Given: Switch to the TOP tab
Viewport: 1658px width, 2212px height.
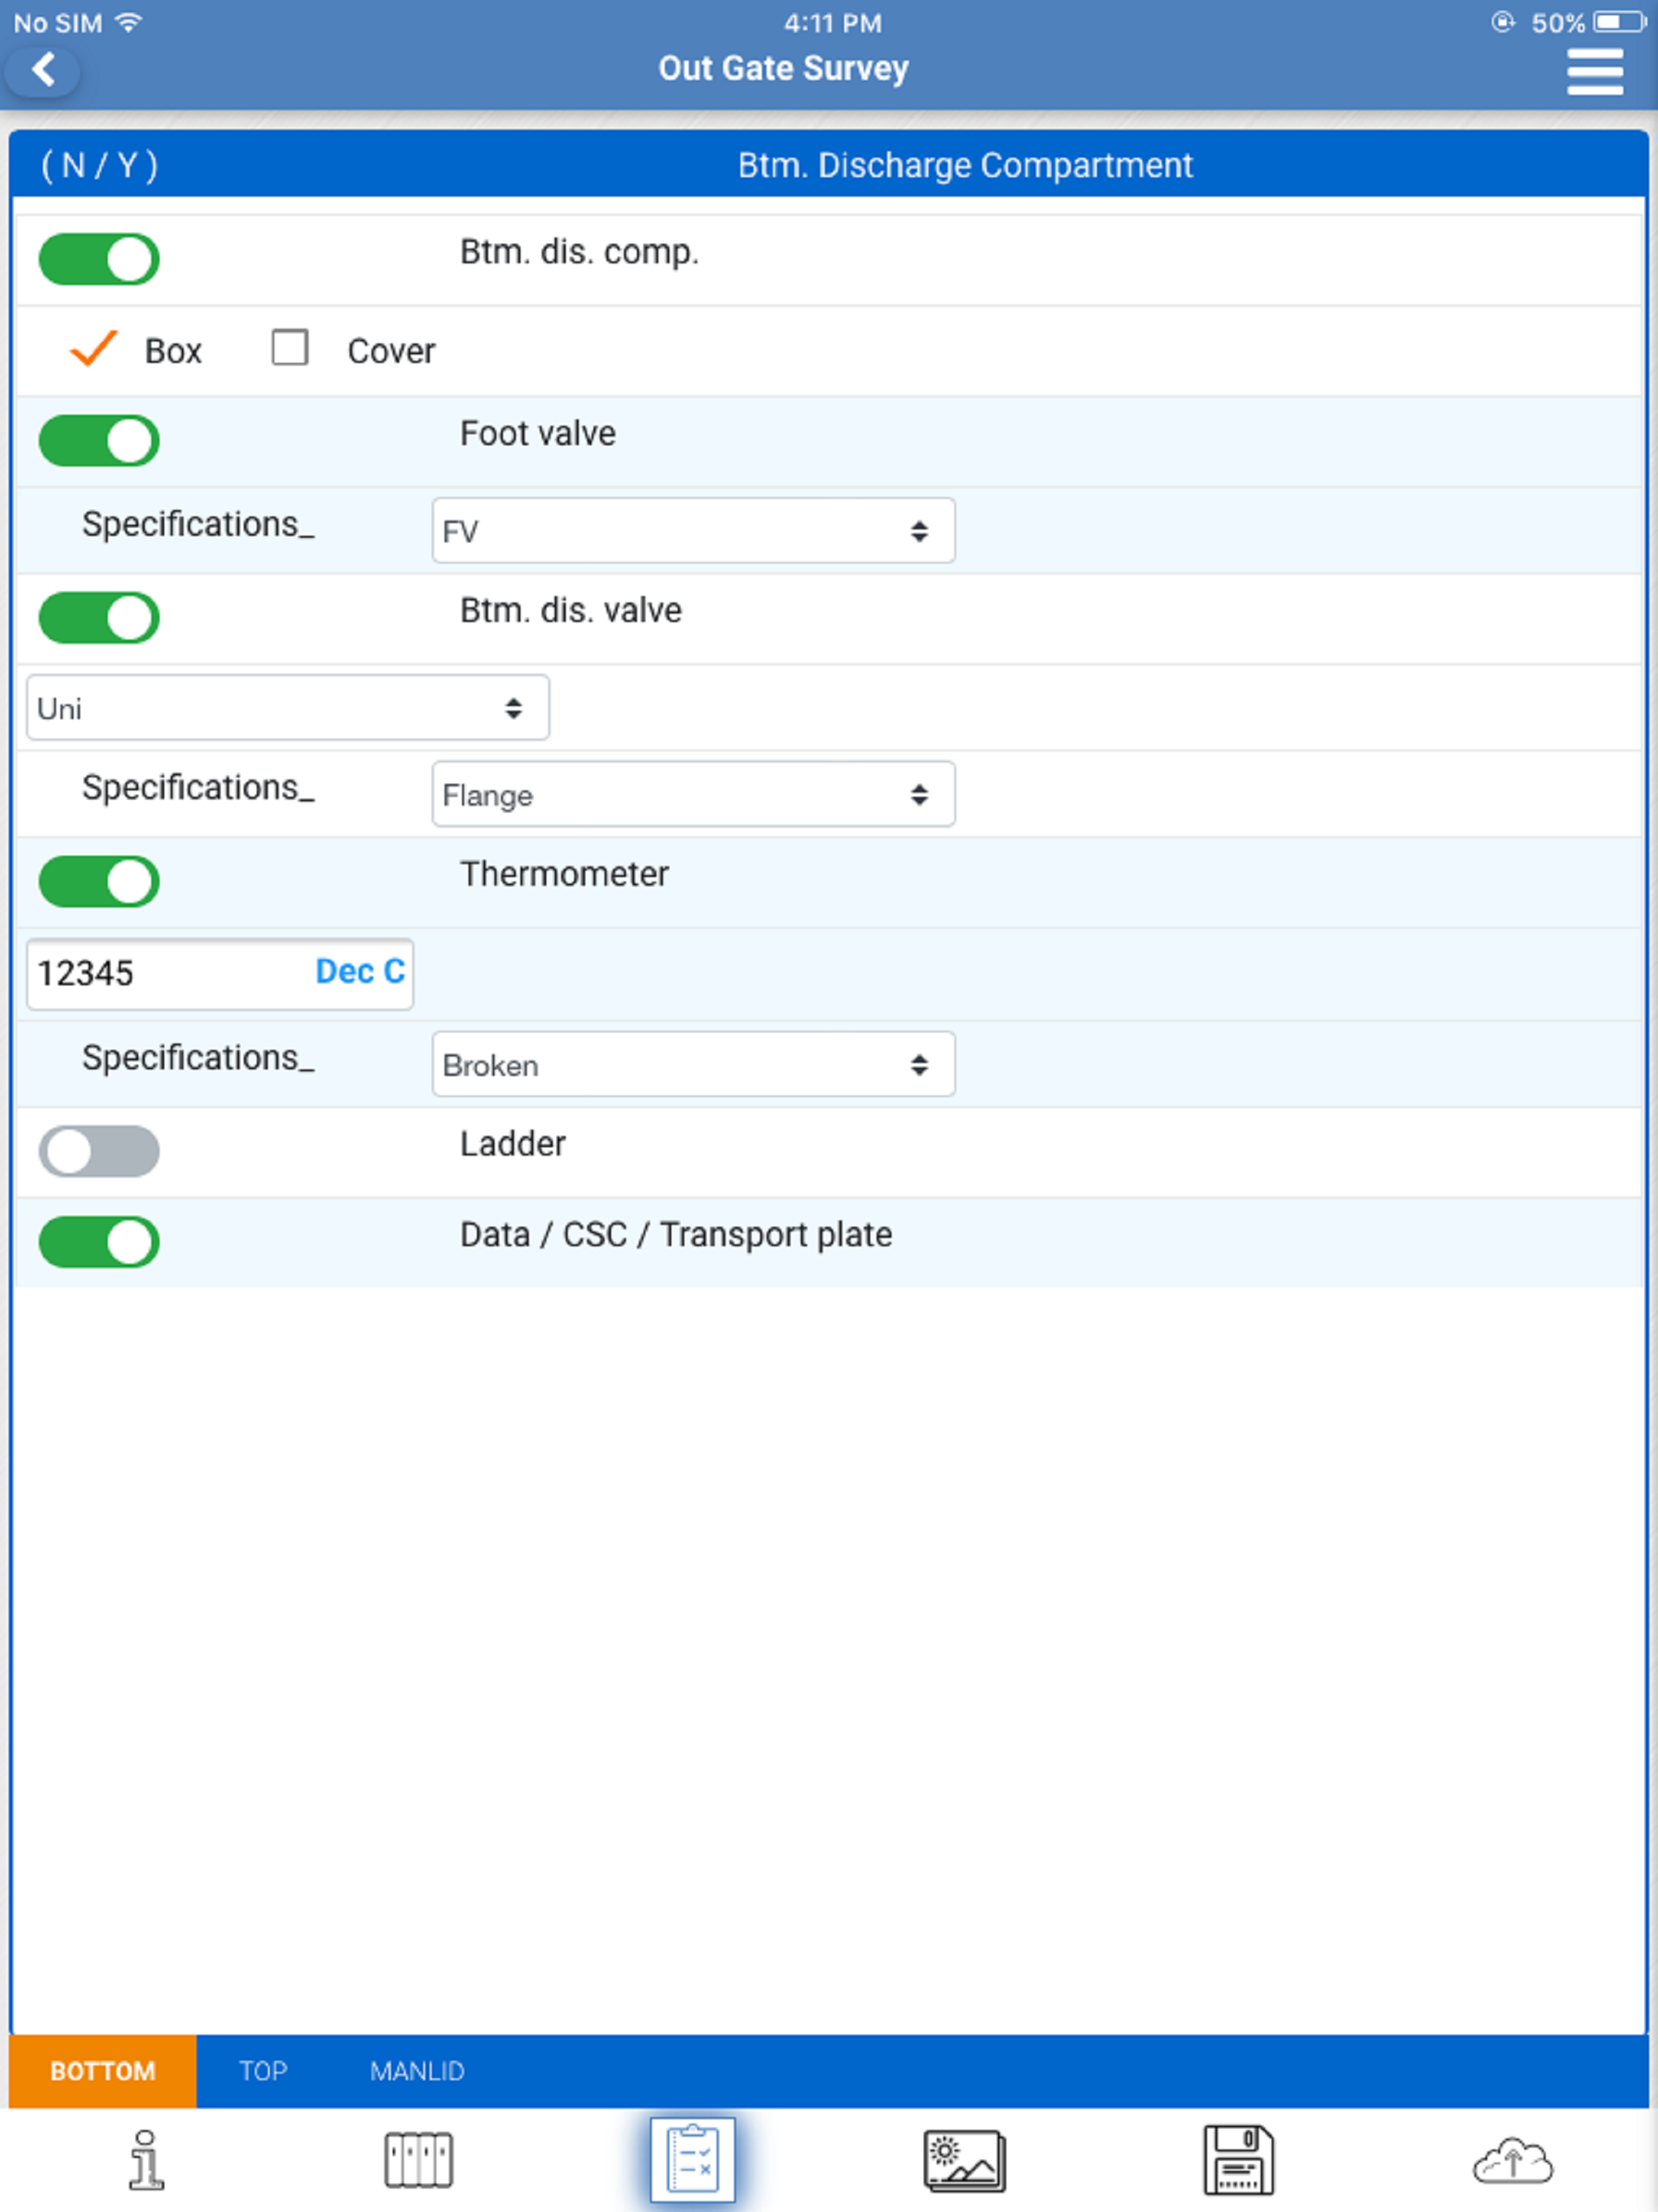Looking at the screenshot, I should [x=263, y=2071].
